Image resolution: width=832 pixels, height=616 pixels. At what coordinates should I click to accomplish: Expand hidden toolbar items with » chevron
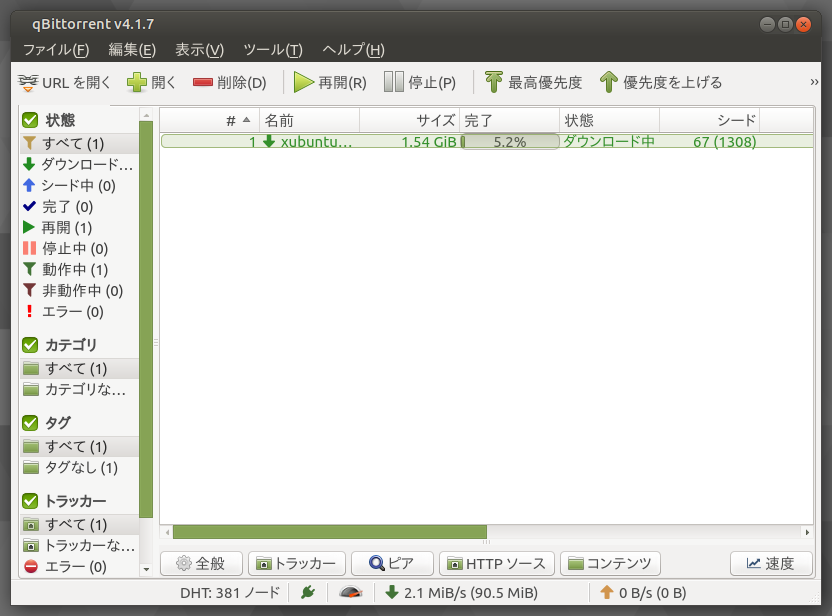[814, 82]
